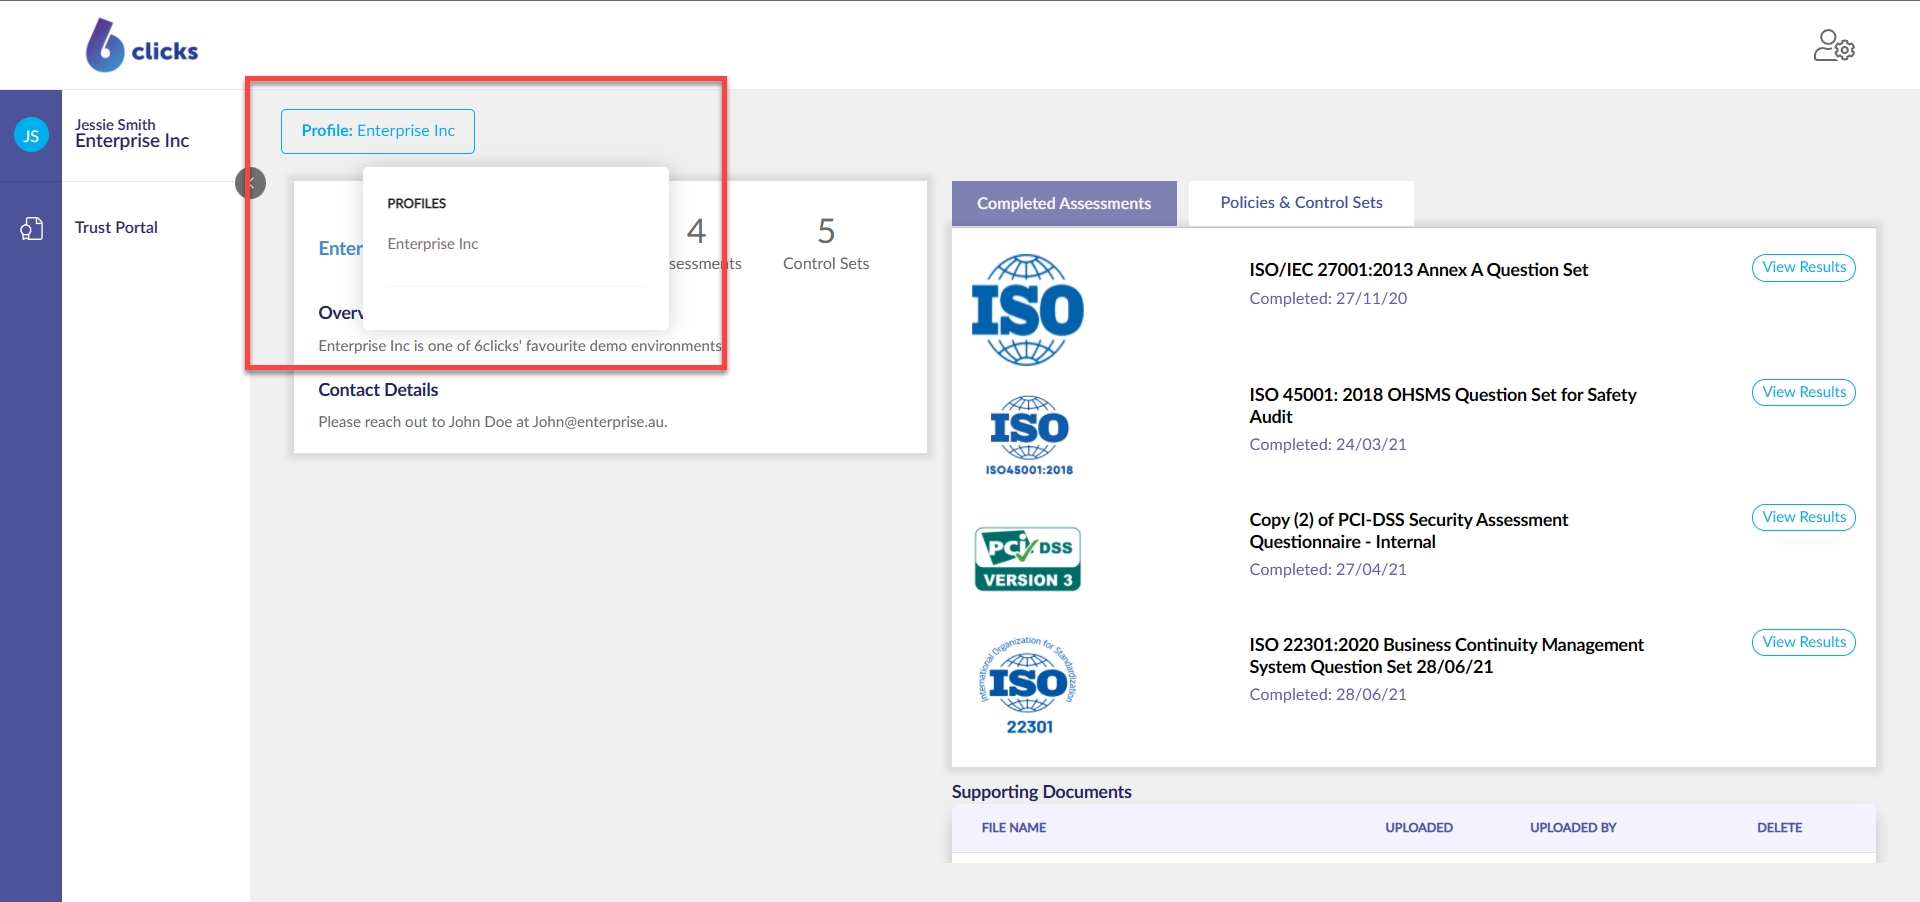
Task: Click the DELETE column header
Action: pyautogui.click(x=1779, y=828)
